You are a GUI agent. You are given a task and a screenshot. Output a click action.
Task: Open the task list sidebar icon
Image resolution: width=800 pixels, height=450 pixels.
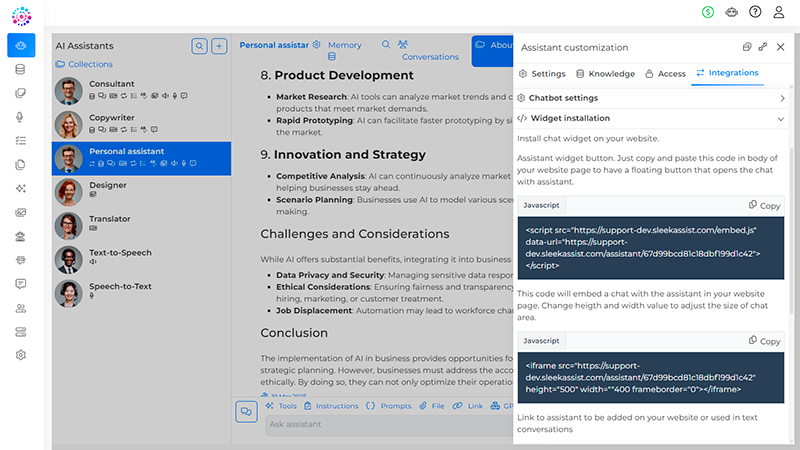coord(20,141)
